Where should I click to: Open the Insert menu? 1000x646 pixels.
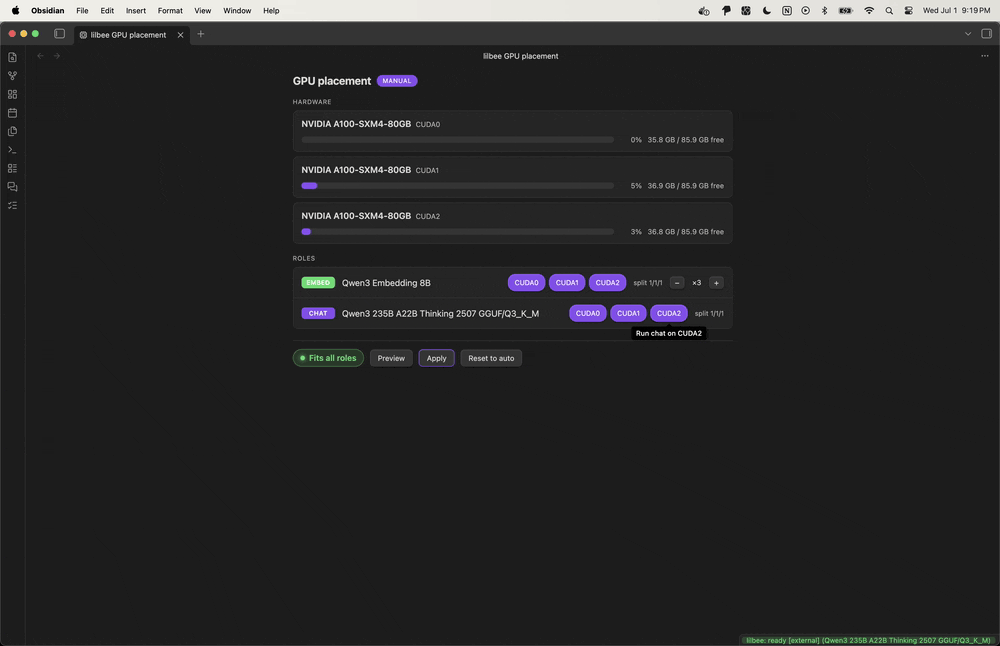click(x=136, y=10)
